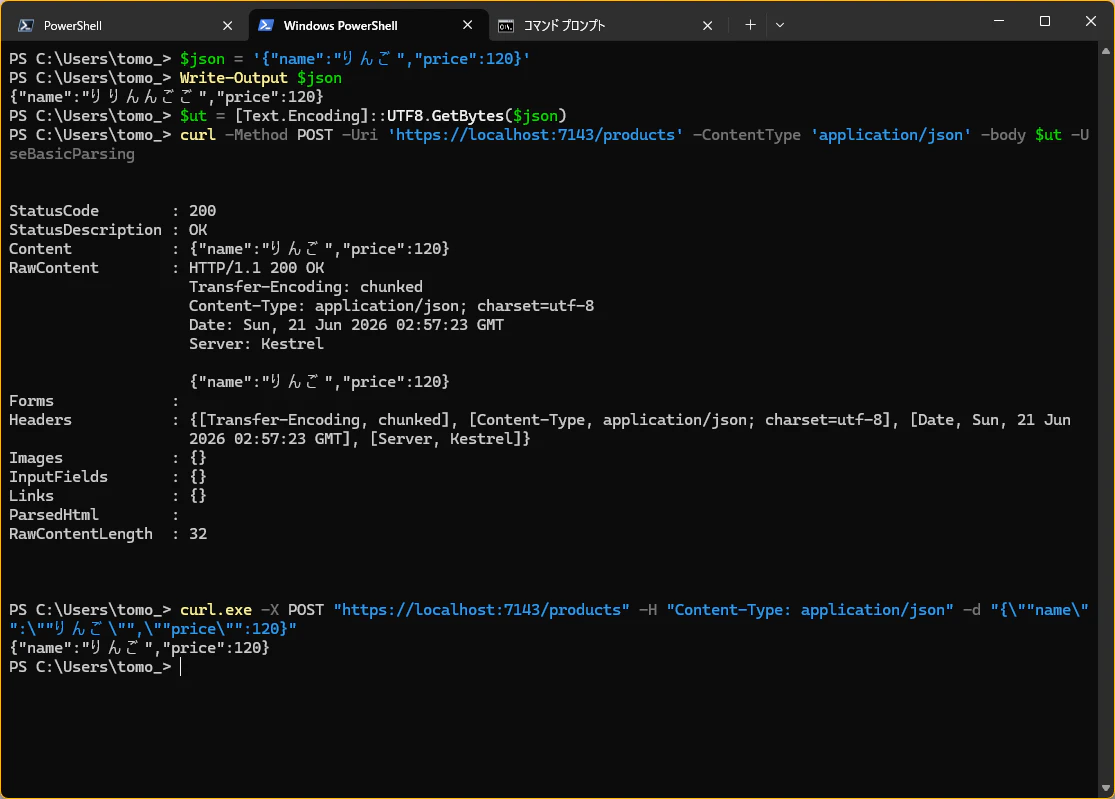Click the 'Content-Type: application/json; charset=utf-8' line

click(x=391, y=306)
